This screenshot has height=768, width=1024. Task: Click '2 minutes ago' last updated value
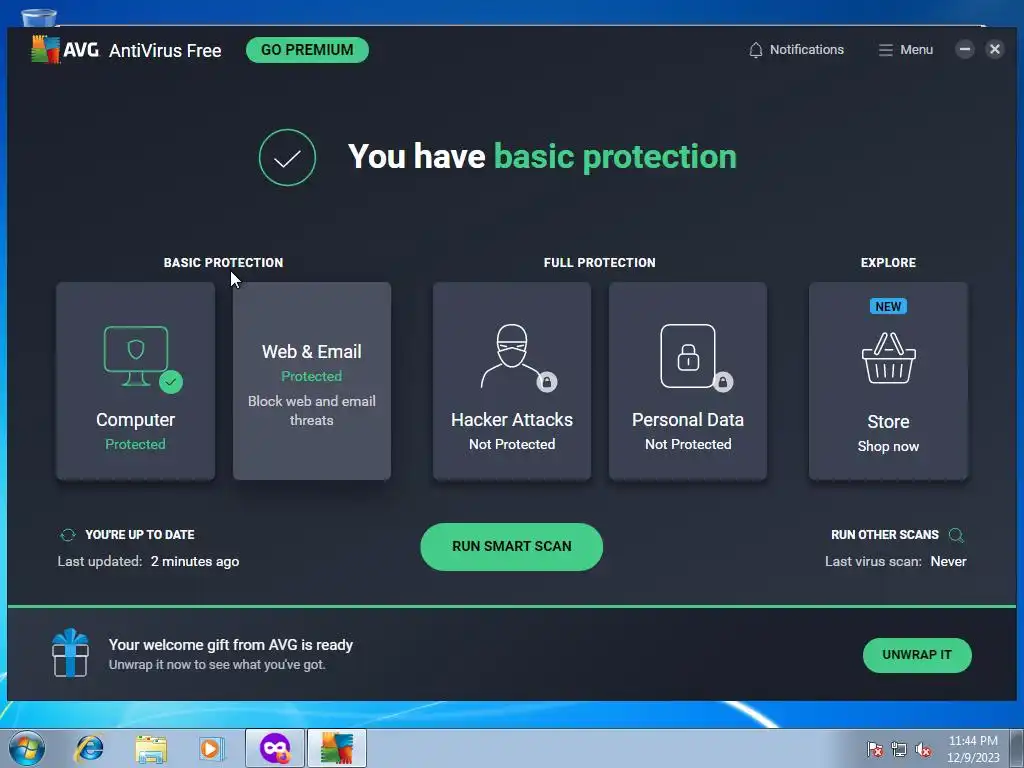click(x=195, y=561)
